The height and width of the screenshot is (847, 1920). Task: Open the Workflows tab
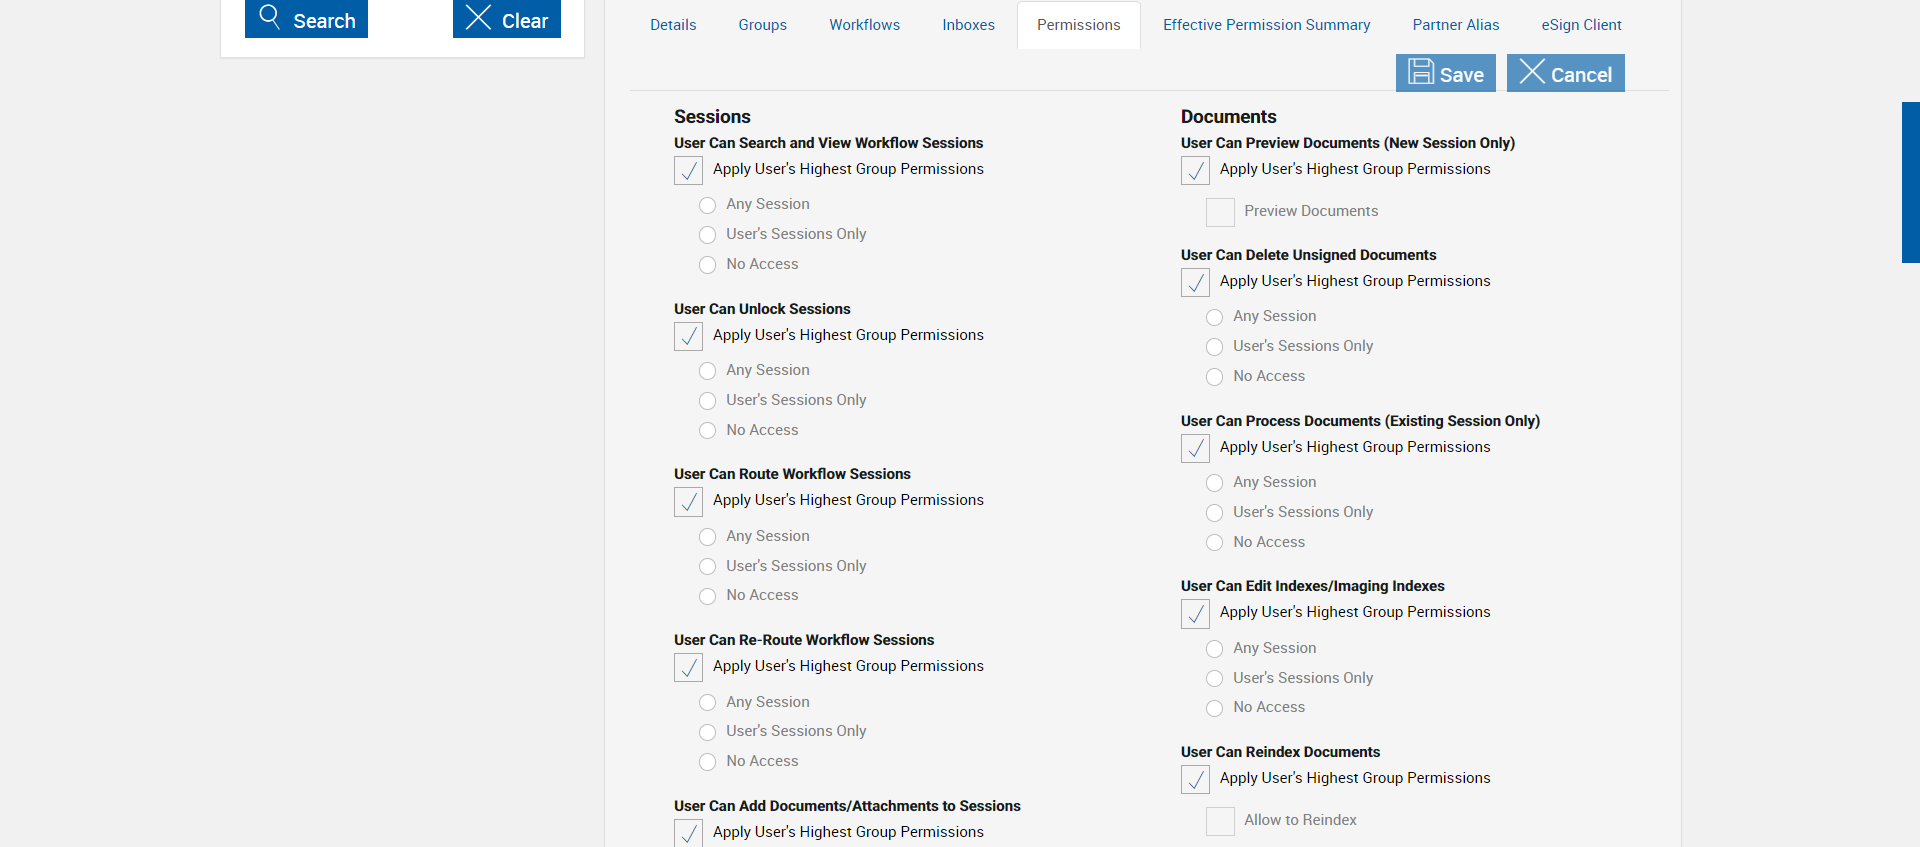864,25
